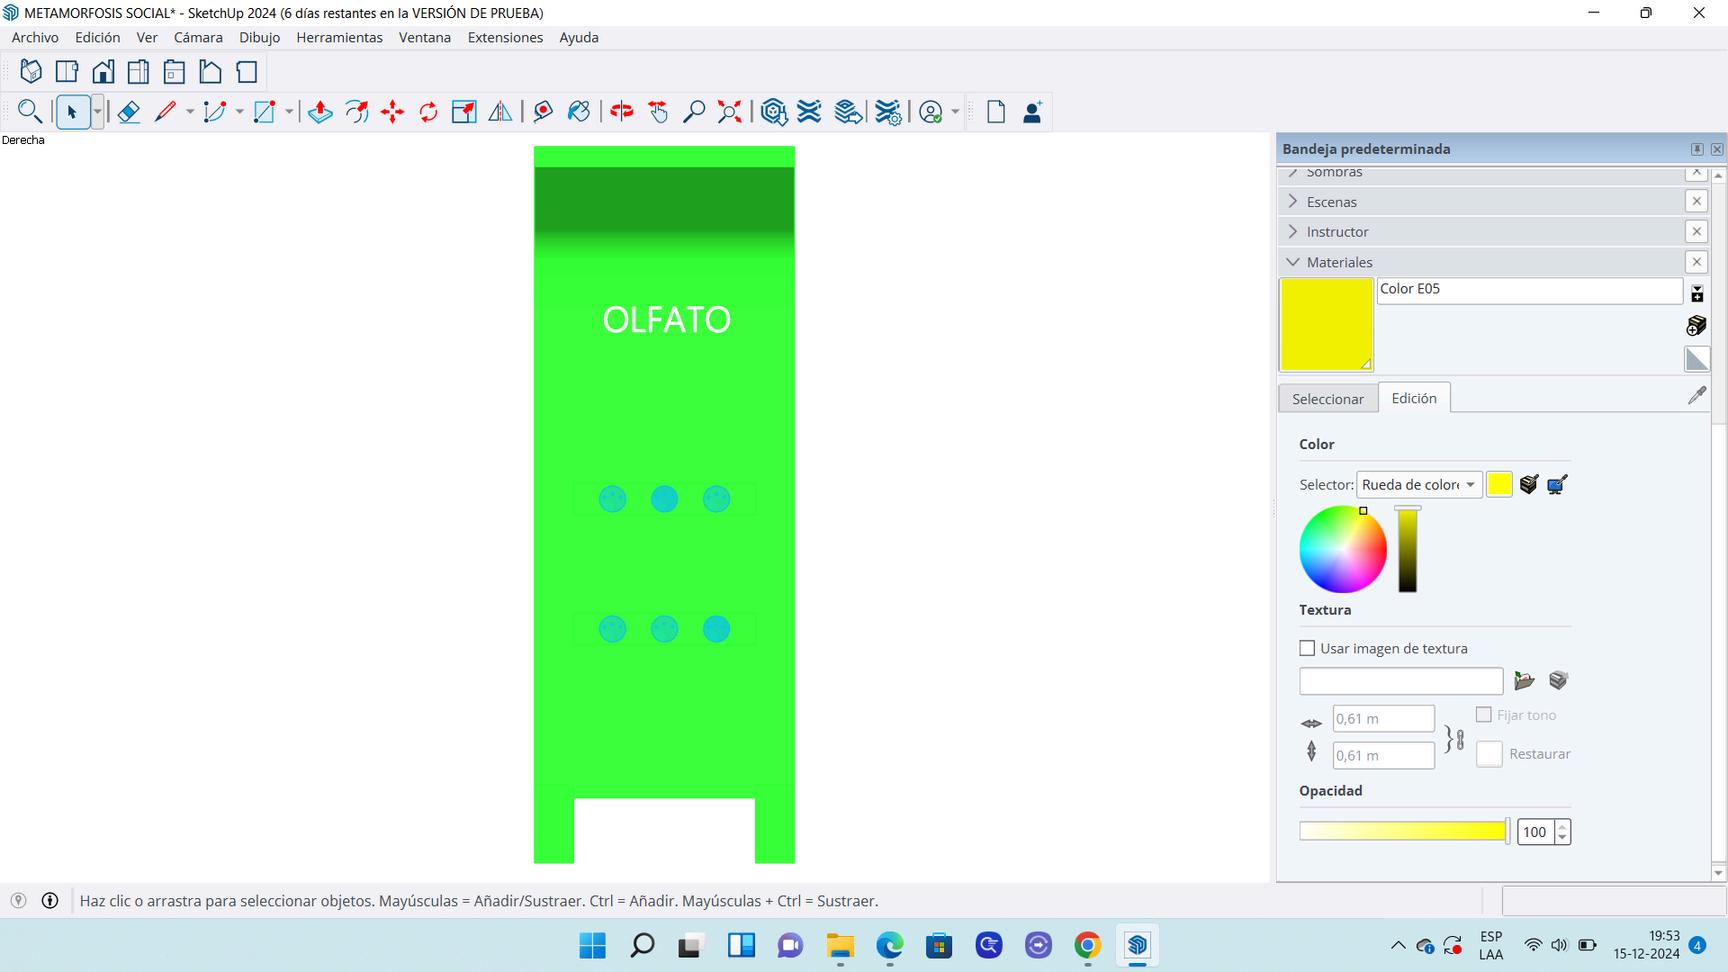Viewport: 1728px width, 972px height.
Task: Activate the Offset tool
Action: [x=357, y=112]
